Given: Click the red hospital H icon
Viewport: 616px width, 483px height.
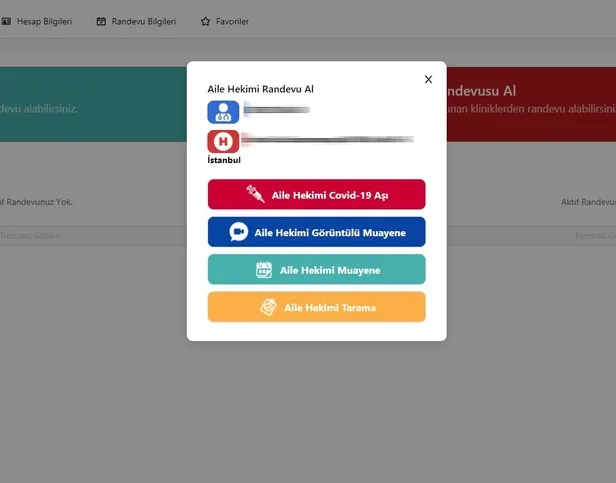Looking at the screenshot, I should pyautogui.click(x=223, y=141).
